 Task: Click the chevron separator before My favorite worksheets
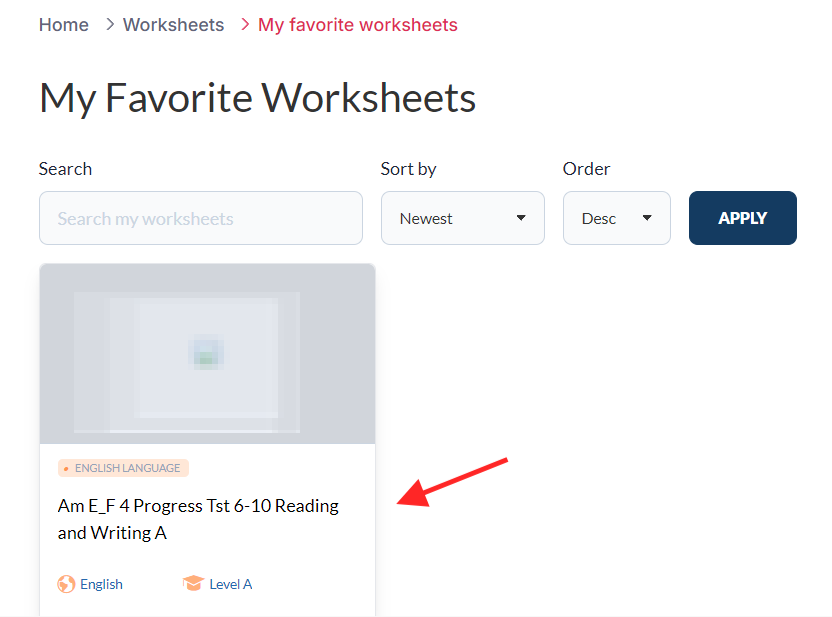pos(245,25)
